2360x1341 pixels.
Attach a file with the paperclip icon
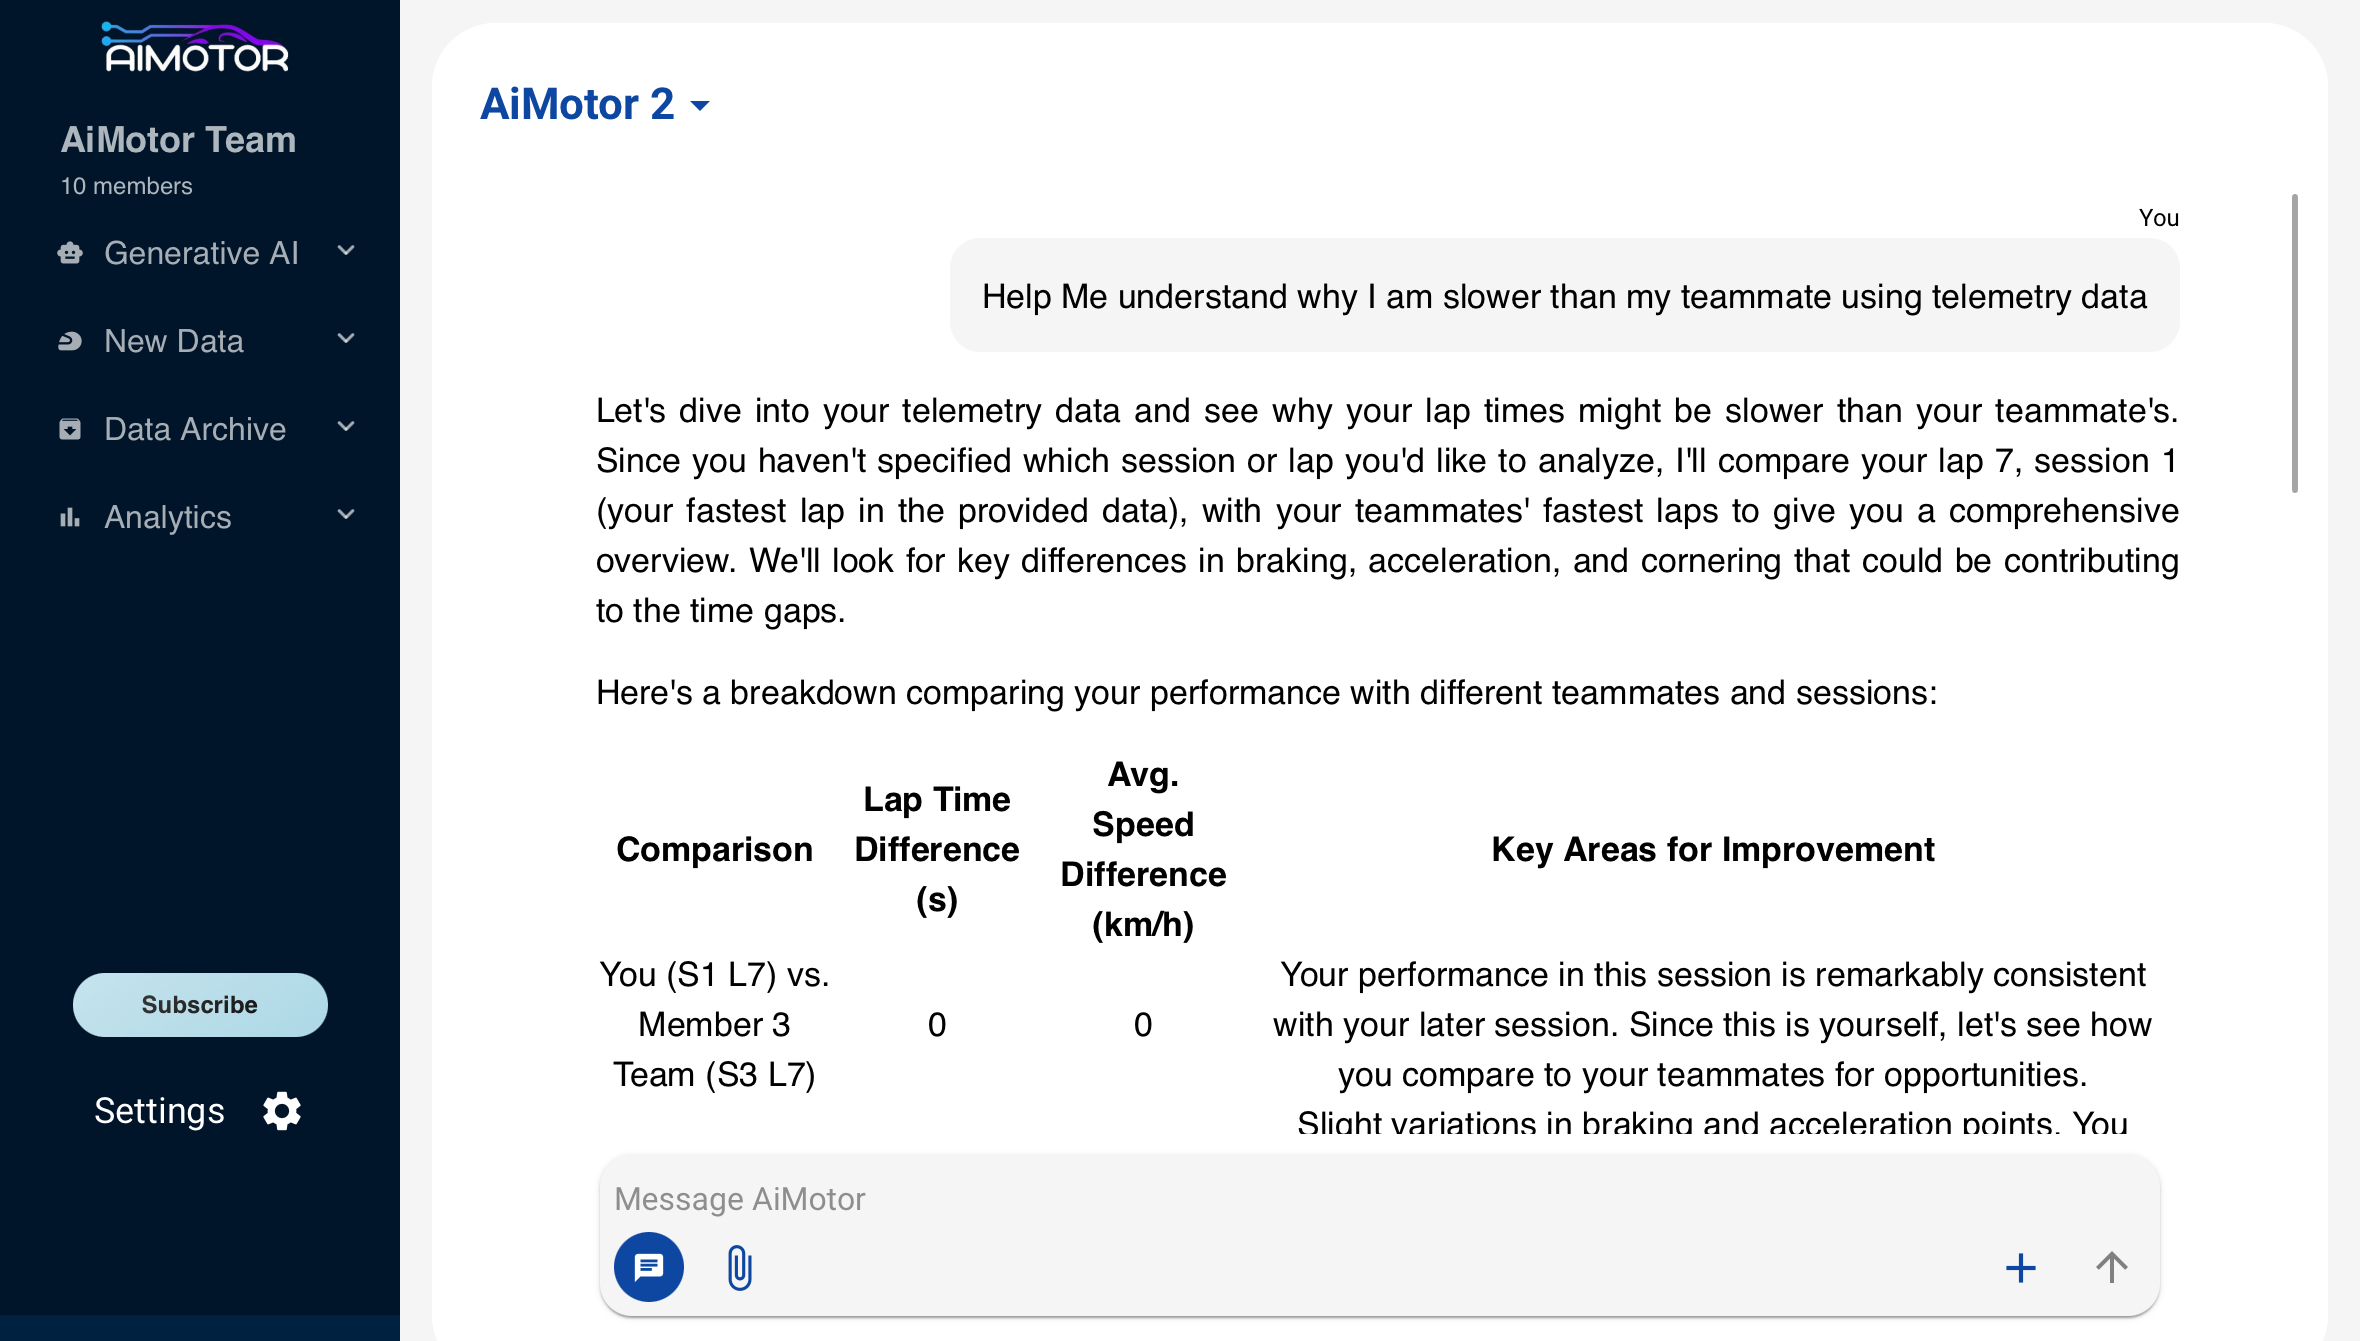(x=739, y=1268)
